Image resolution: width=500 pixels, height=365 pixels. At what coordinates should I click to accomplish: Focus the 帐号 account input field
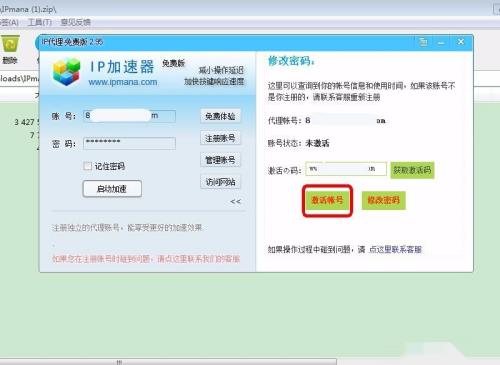129,116
